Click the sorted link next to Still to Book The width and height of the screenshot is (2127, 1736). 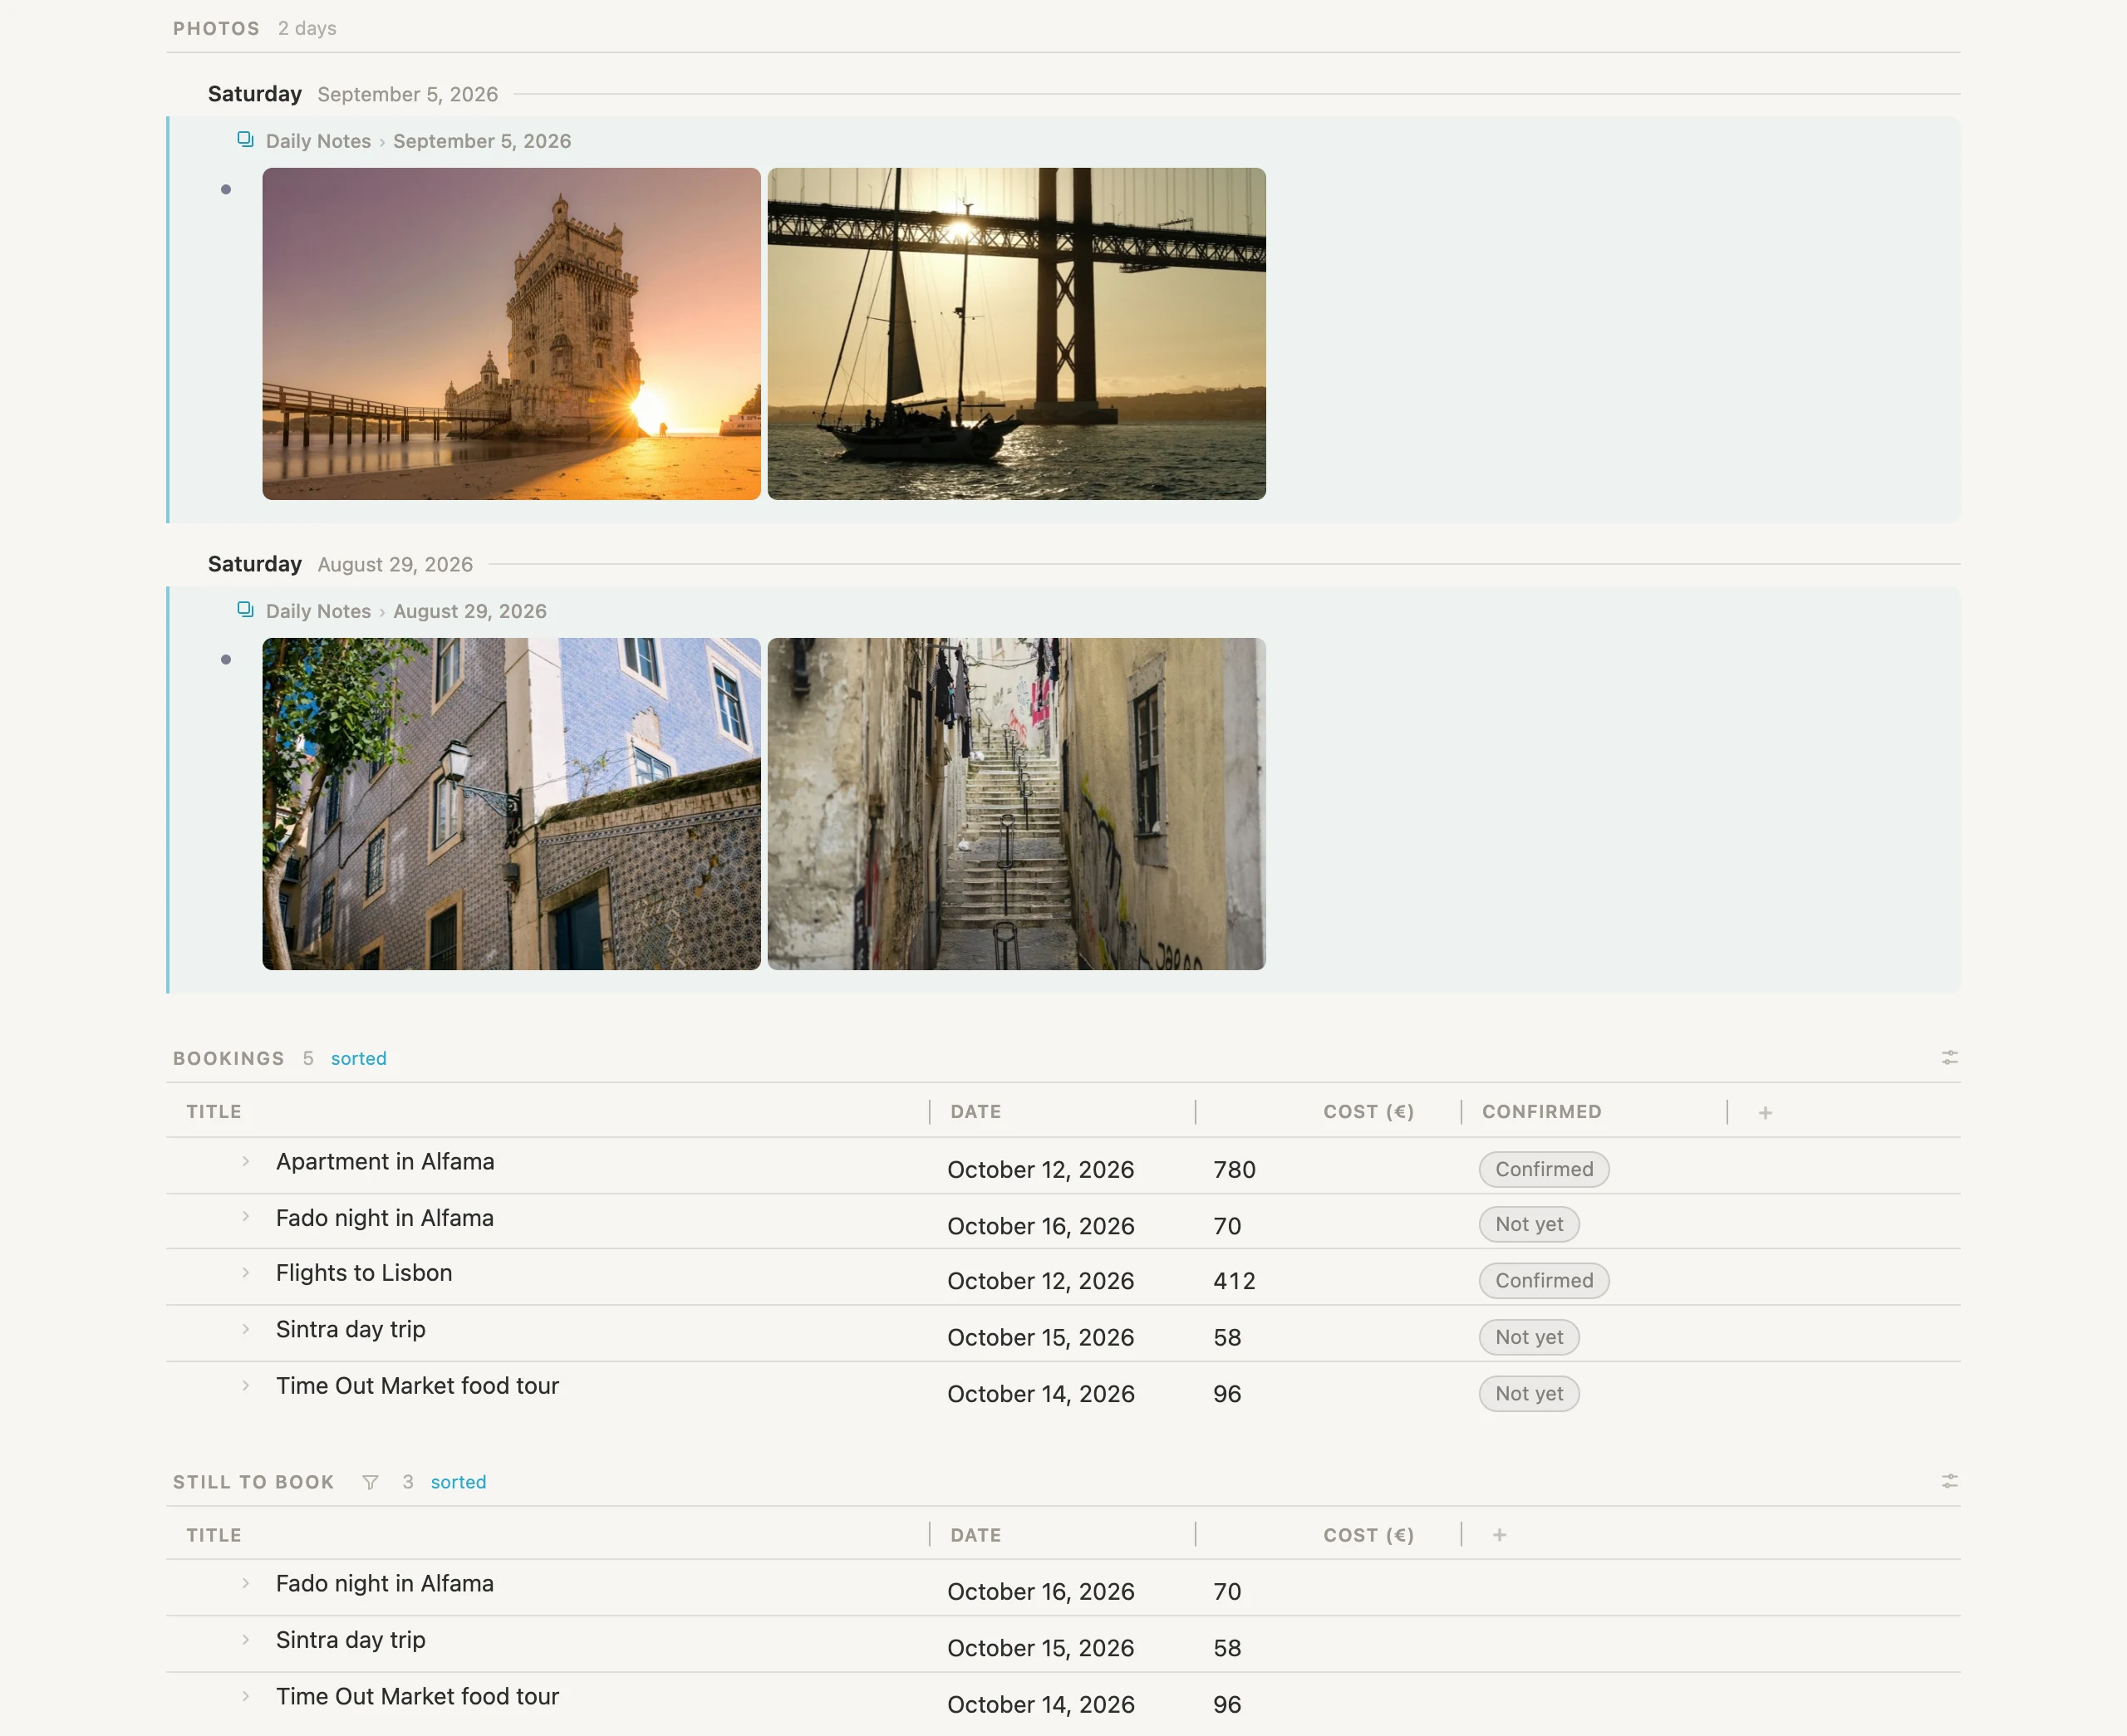[x=458, y=1482]
